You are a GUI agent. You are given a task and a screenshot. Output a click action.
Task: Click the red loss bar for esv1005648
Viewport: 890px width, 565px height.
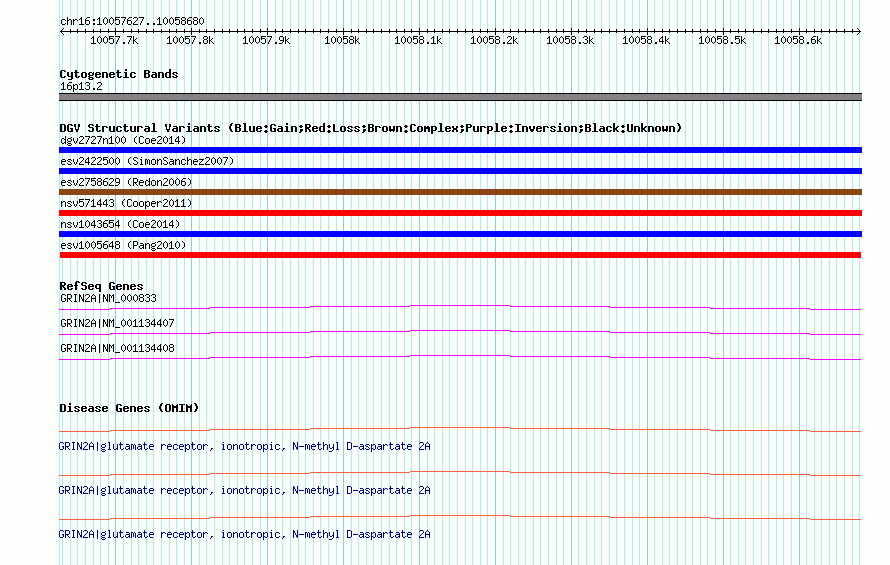click(x=460, y=255)
